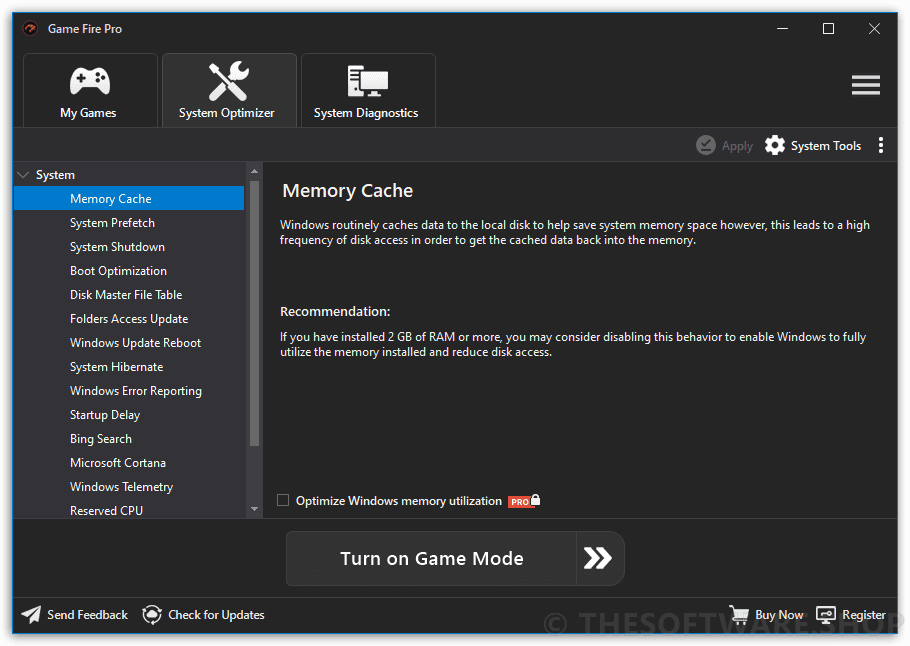Click the sidebar scroll up arrow
The width and height of the screenshot is (910, 646).
[x=254, y=171]
